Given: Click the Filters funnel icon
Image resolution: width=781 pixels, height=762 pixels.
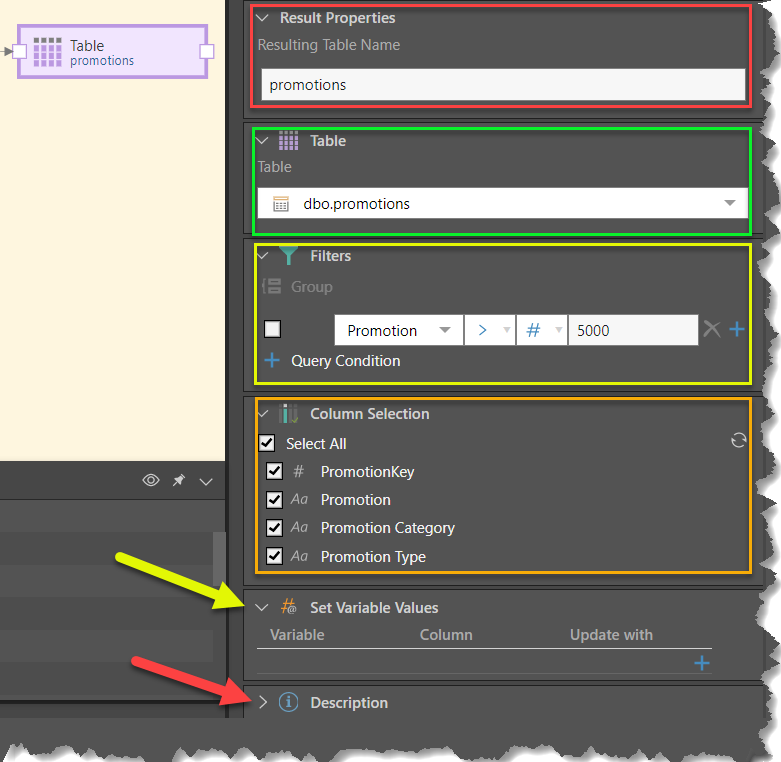Looking at the screenshot, I should pos(289,256).
